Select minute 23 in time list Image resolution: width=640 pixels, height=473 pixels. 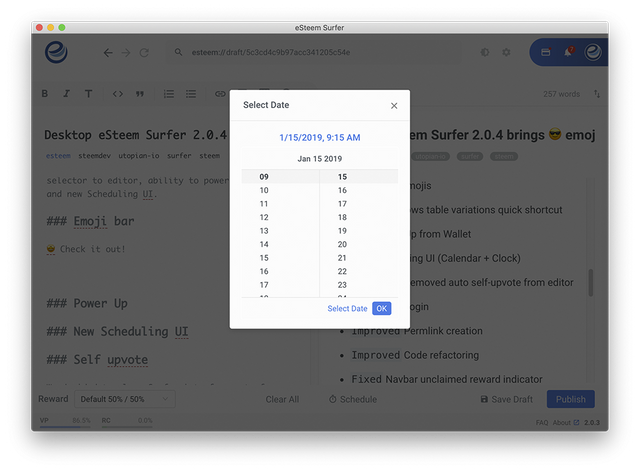[359, 284]
